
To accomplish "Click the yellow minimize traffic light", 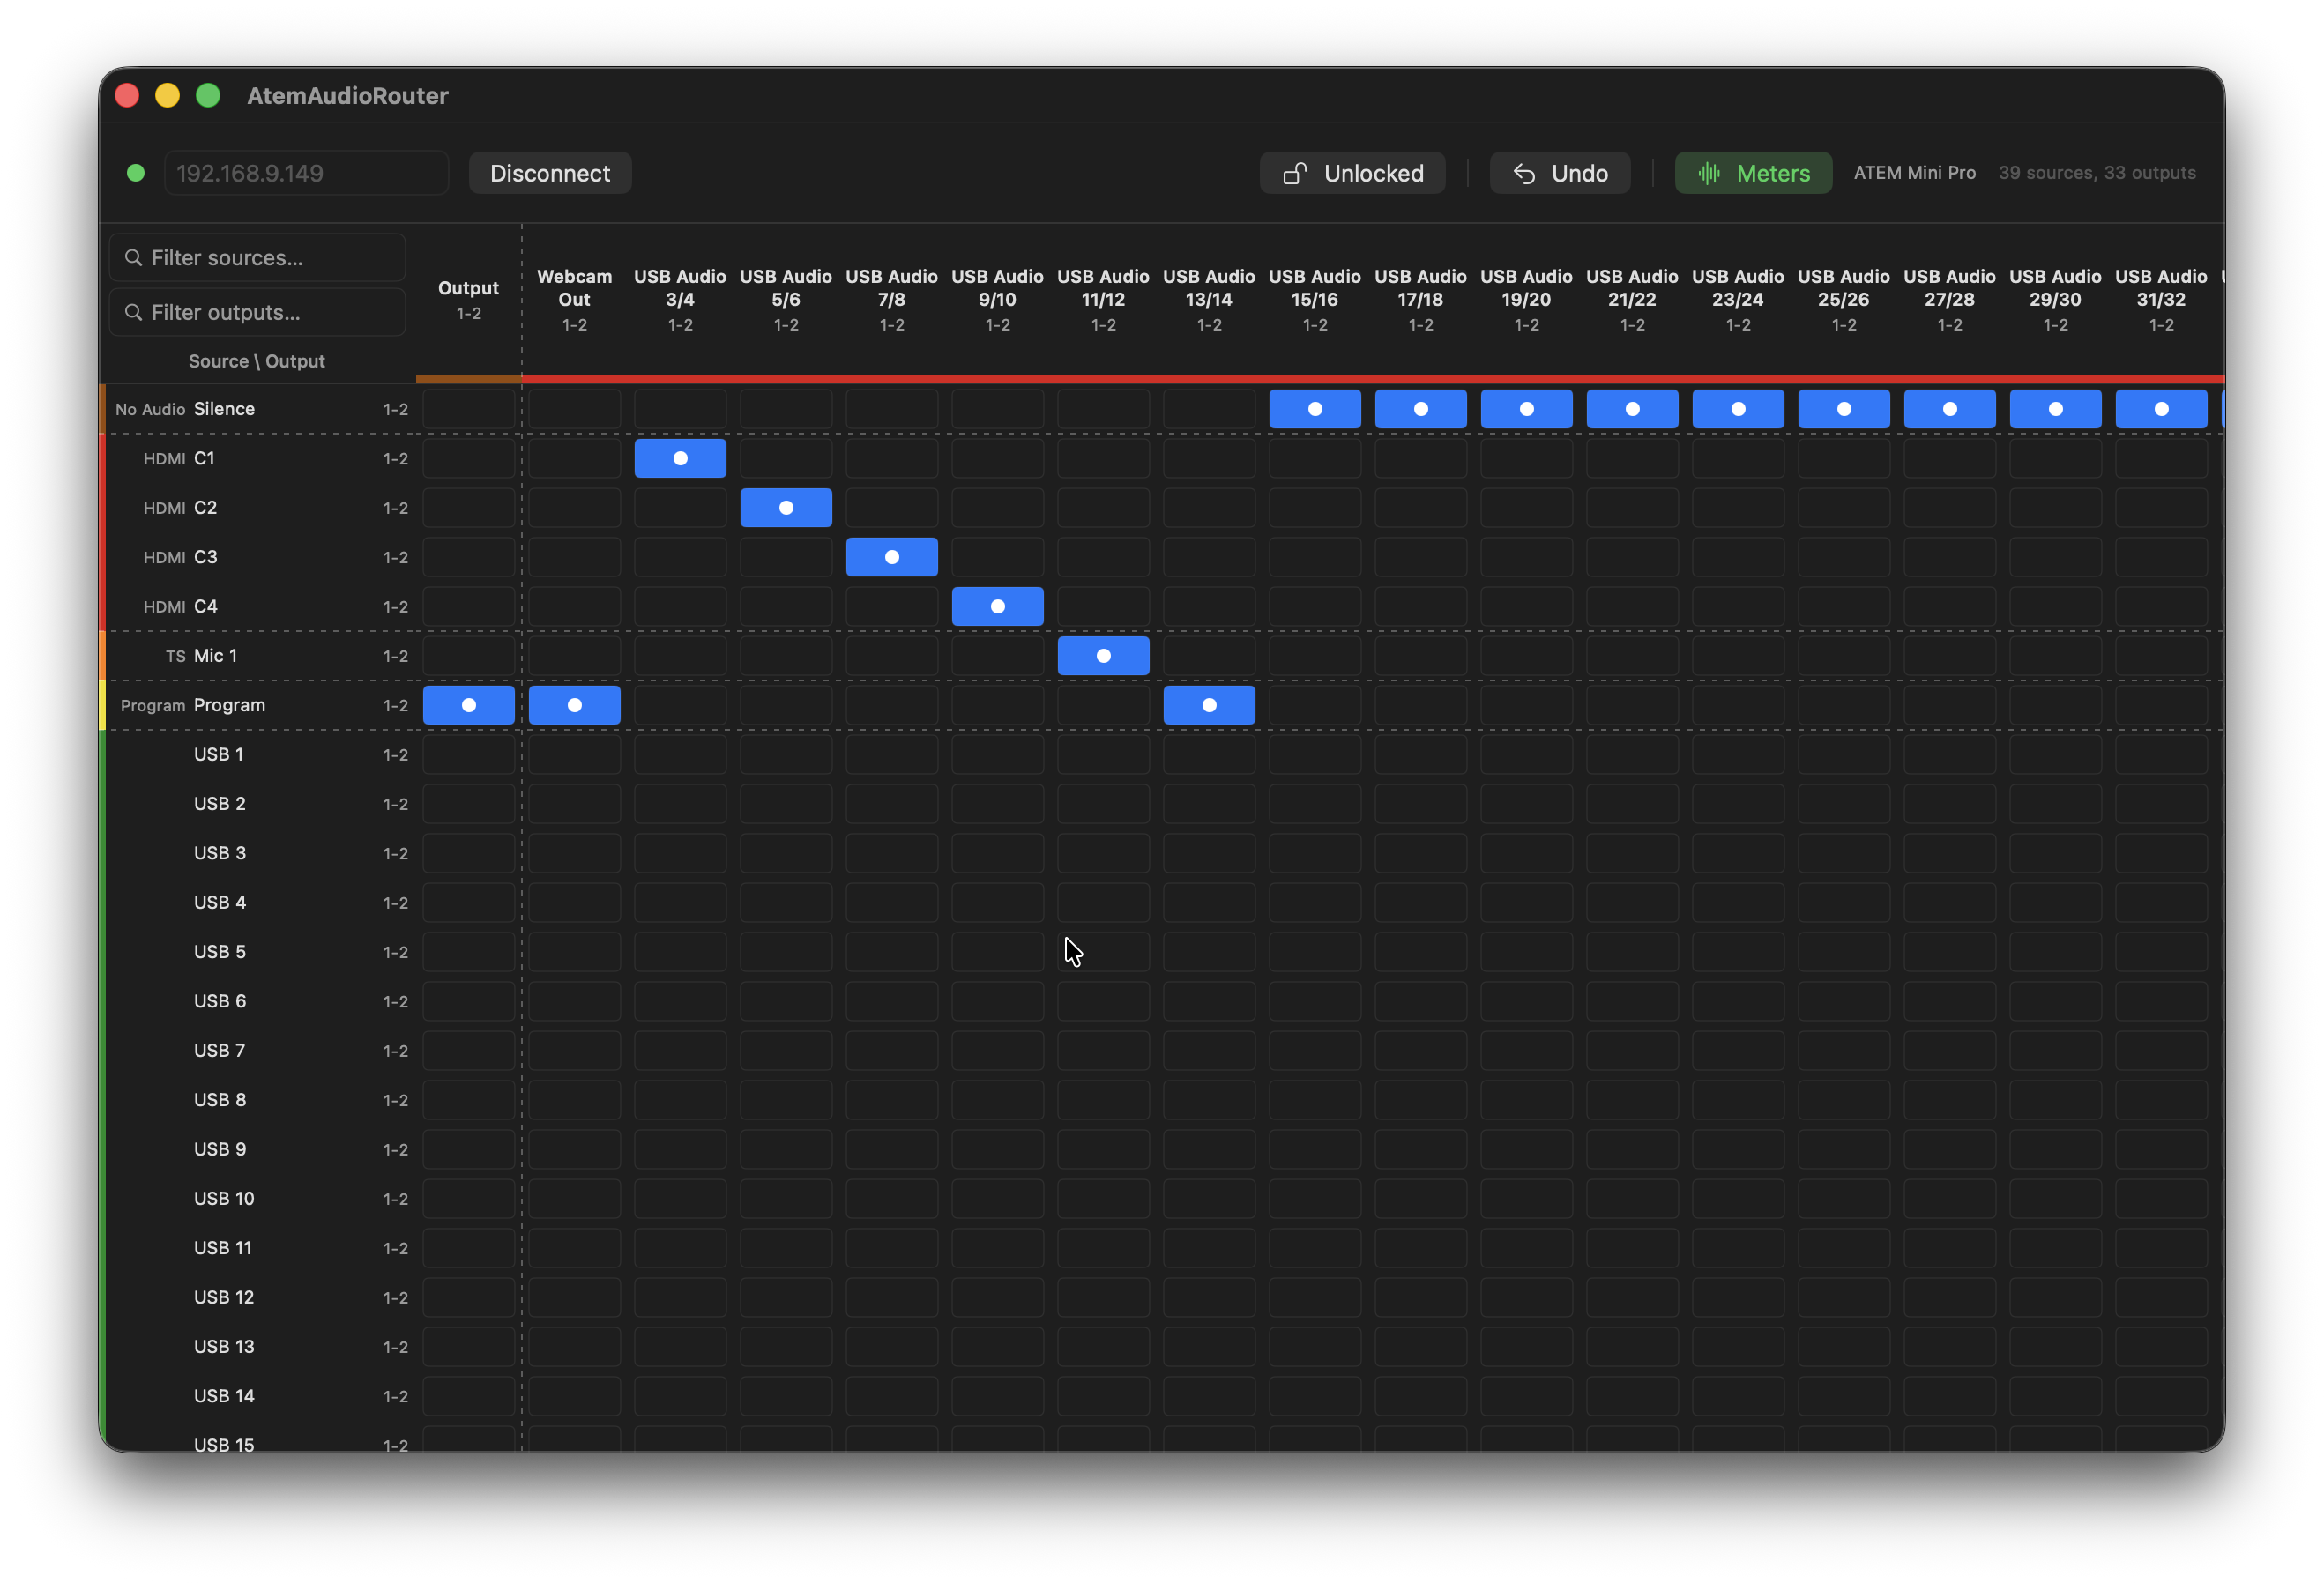I will pos(167,95).
